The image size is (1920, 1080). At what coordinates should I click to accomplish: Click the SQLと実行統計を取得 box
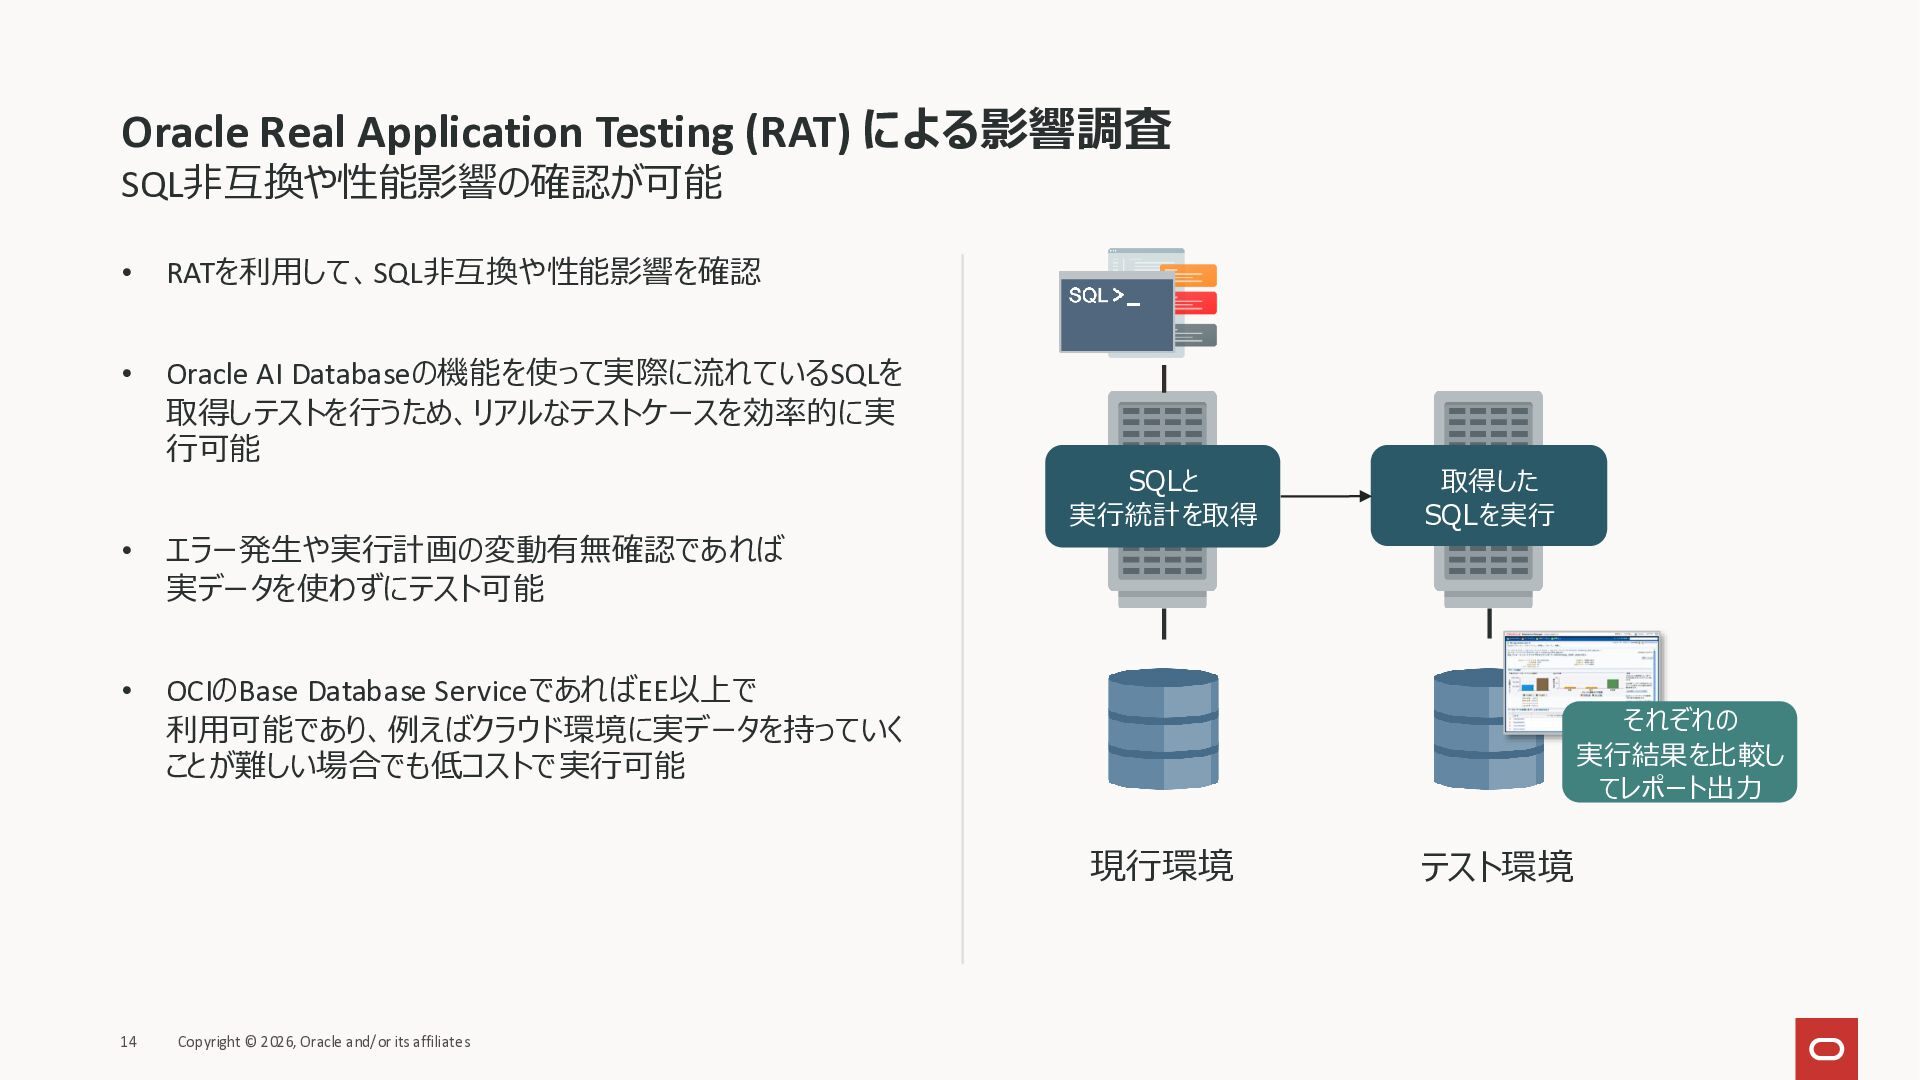click(x=1162, y=497)
